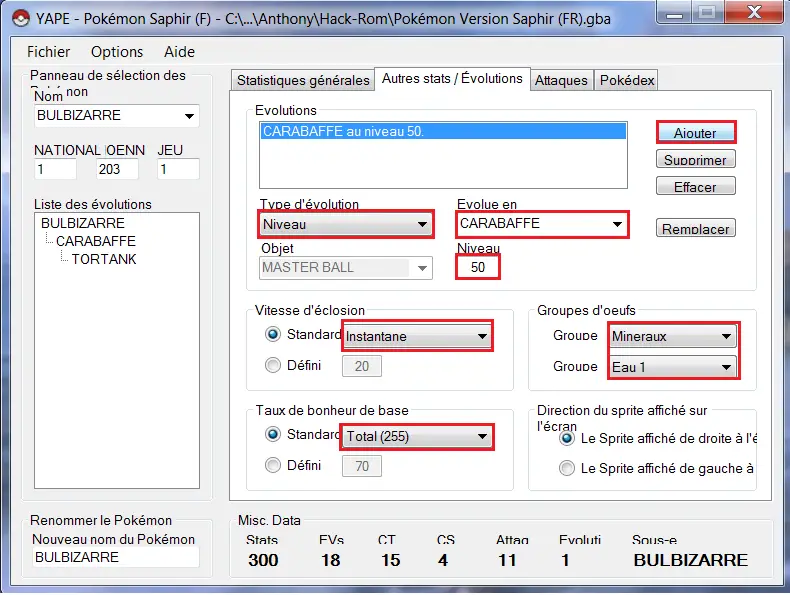Viewport: 790px width, 595px height.
Task: Switch to Statistiques générales tab
Action: 303,80
